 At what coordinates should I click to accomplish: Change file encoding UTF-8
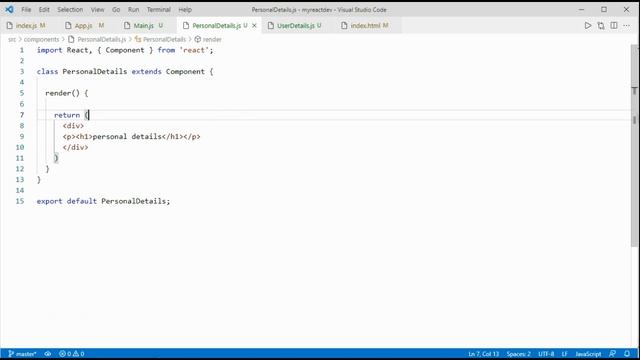[546, 354]
